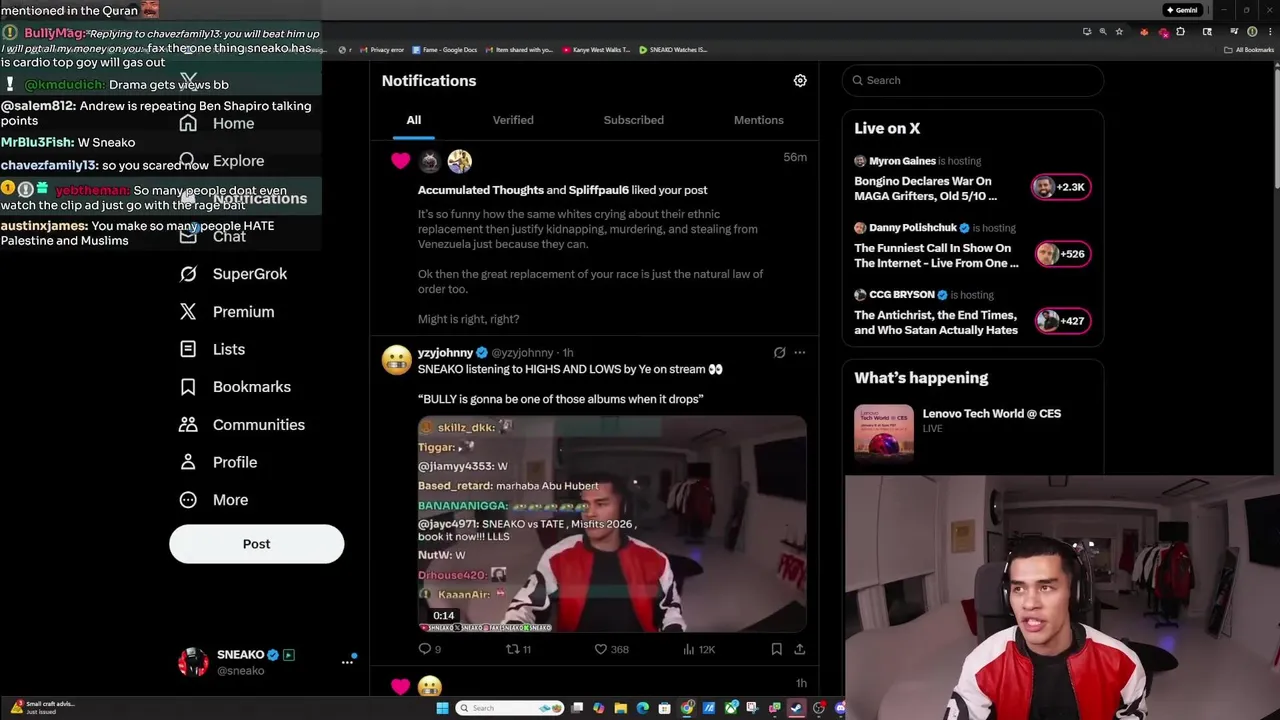Open Windows Start menu
The image size is (1280, 720).
pyautogui.click(x=442, y=708)
